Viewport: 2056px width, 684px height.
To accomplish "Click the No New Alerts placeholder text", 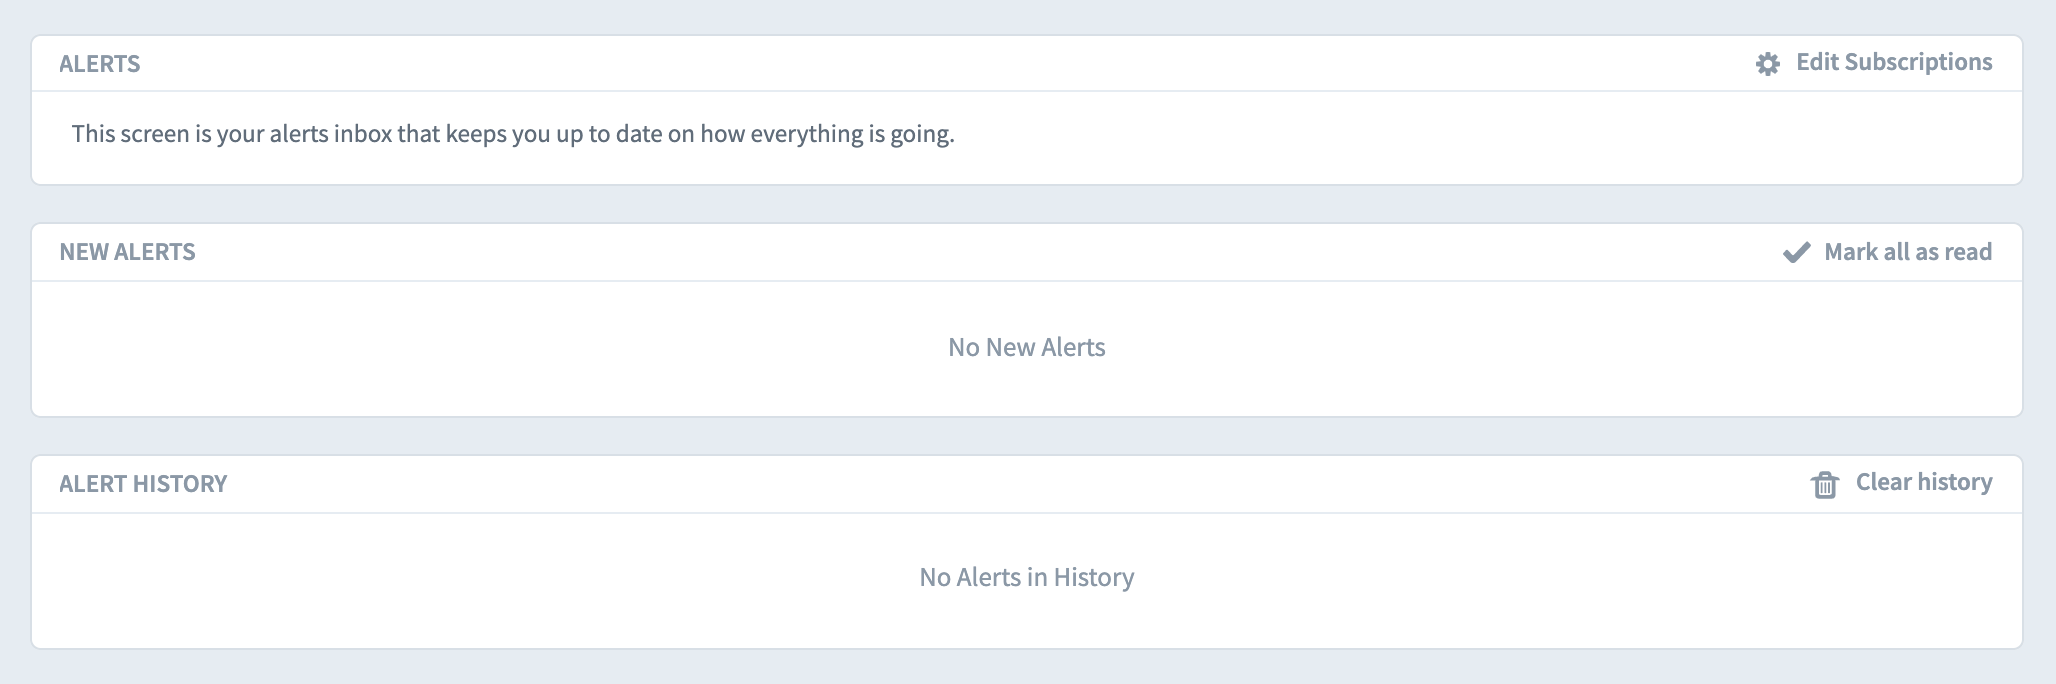I will coord(1026,347).
